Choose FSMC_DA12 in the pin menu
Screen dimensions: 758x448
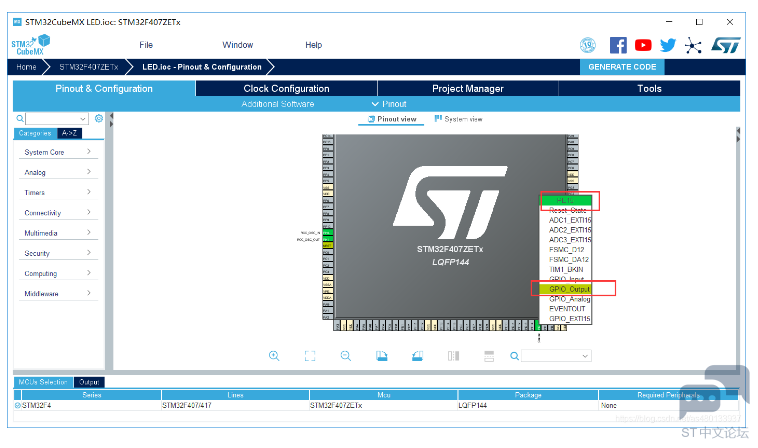click(x=566, y=260)
